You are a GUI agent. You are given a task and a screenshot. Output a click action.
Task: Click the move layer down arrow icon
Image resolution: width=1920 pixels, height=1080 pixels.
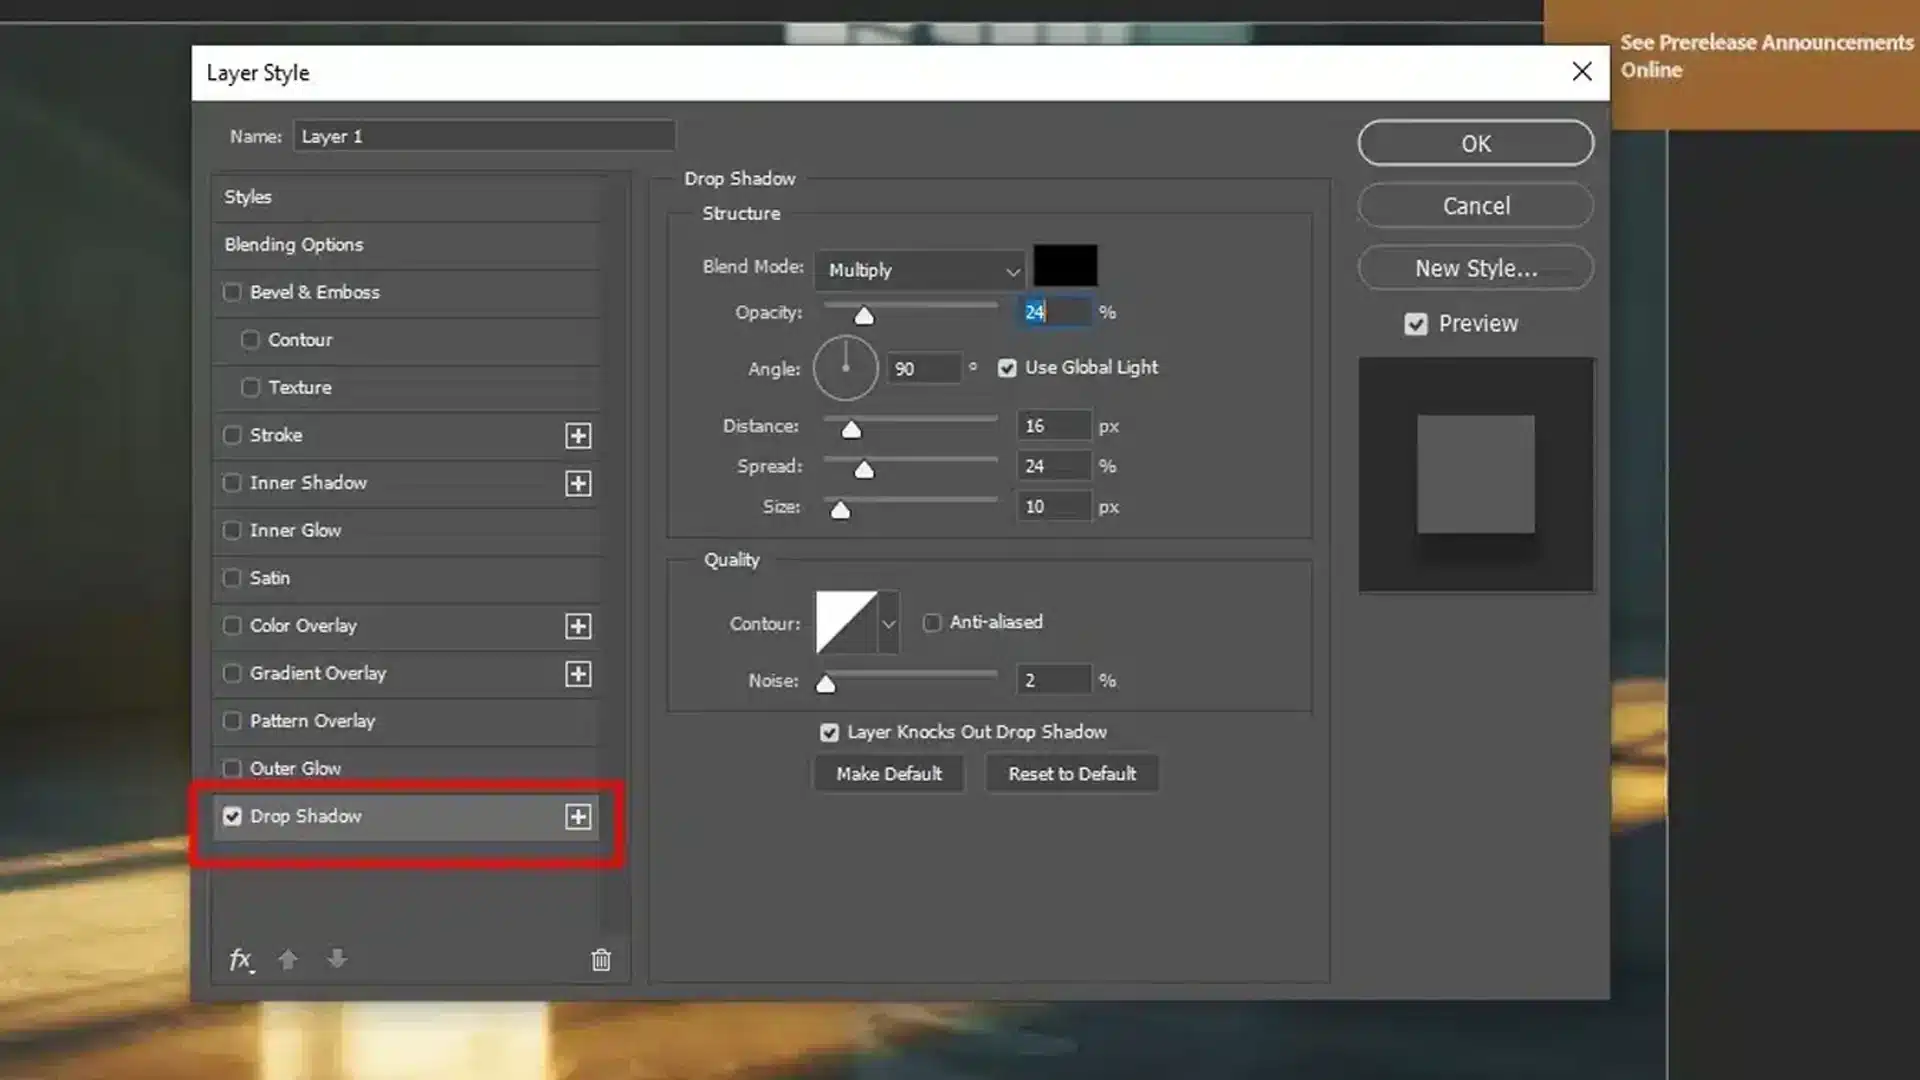[335, 959]
